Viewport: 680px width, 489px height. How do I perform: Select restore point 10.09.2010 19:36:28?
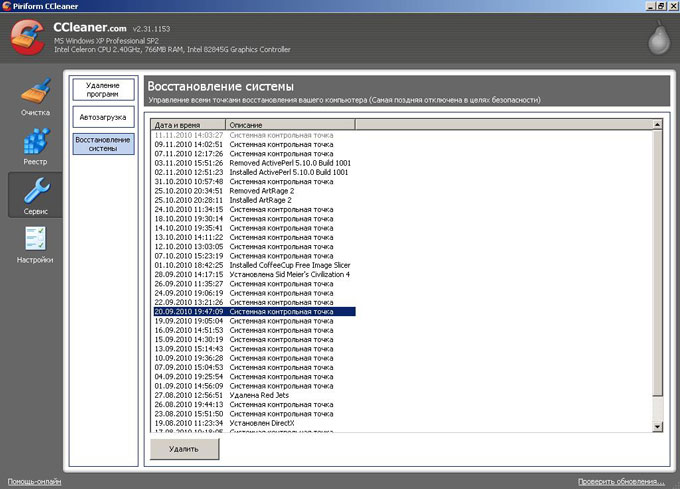[x=255, y=358]
